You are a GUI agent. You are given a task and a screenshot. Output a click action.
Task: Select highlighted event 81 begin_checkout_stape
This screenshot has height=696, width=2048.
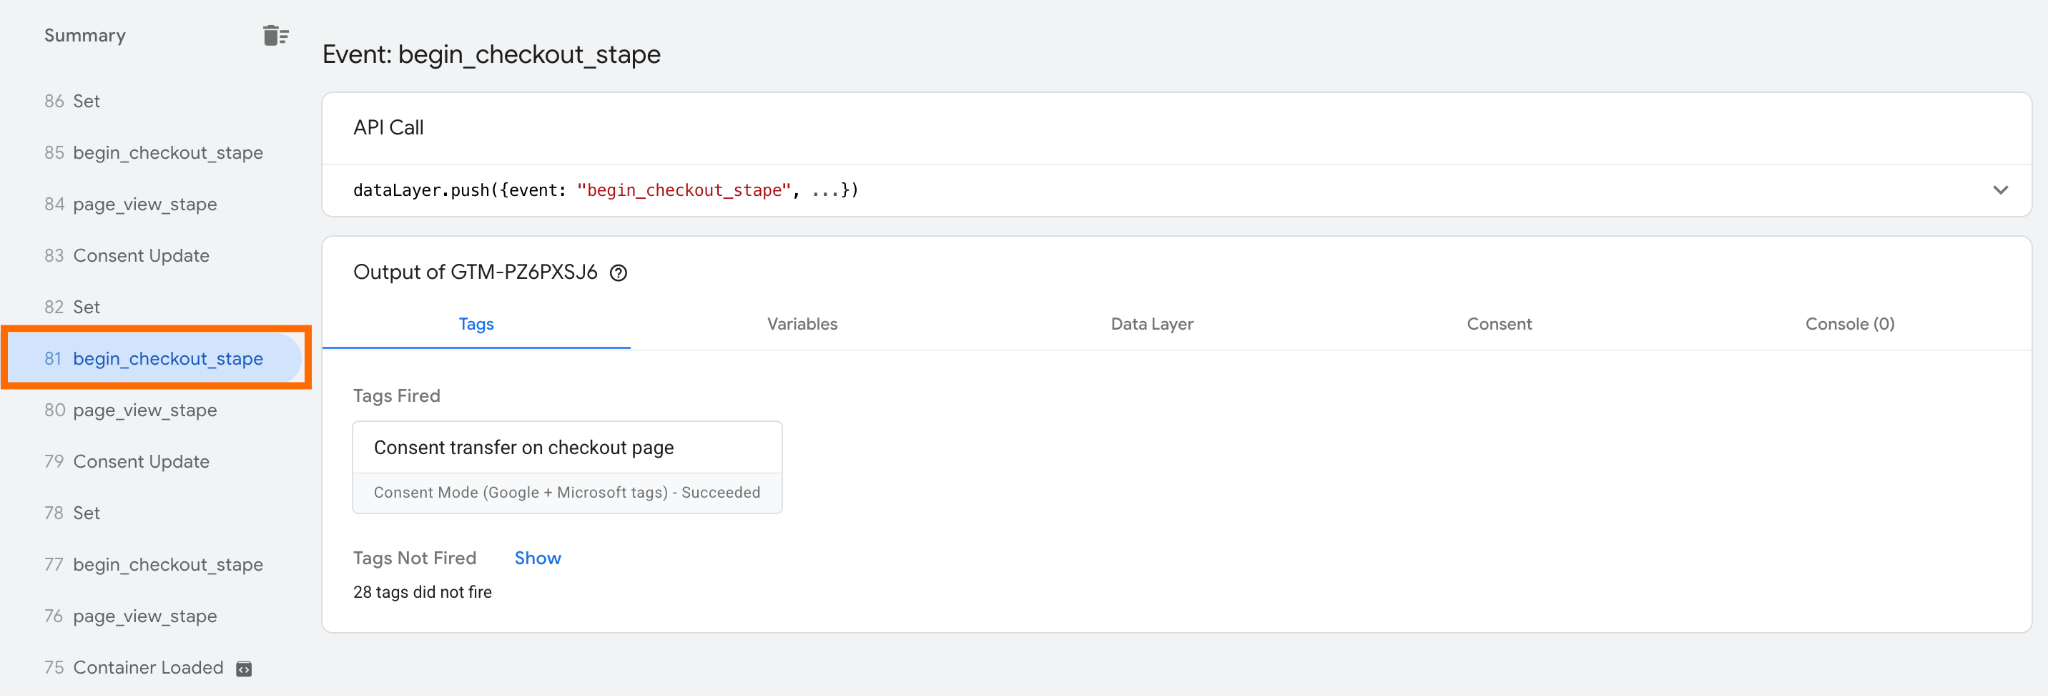153,359
